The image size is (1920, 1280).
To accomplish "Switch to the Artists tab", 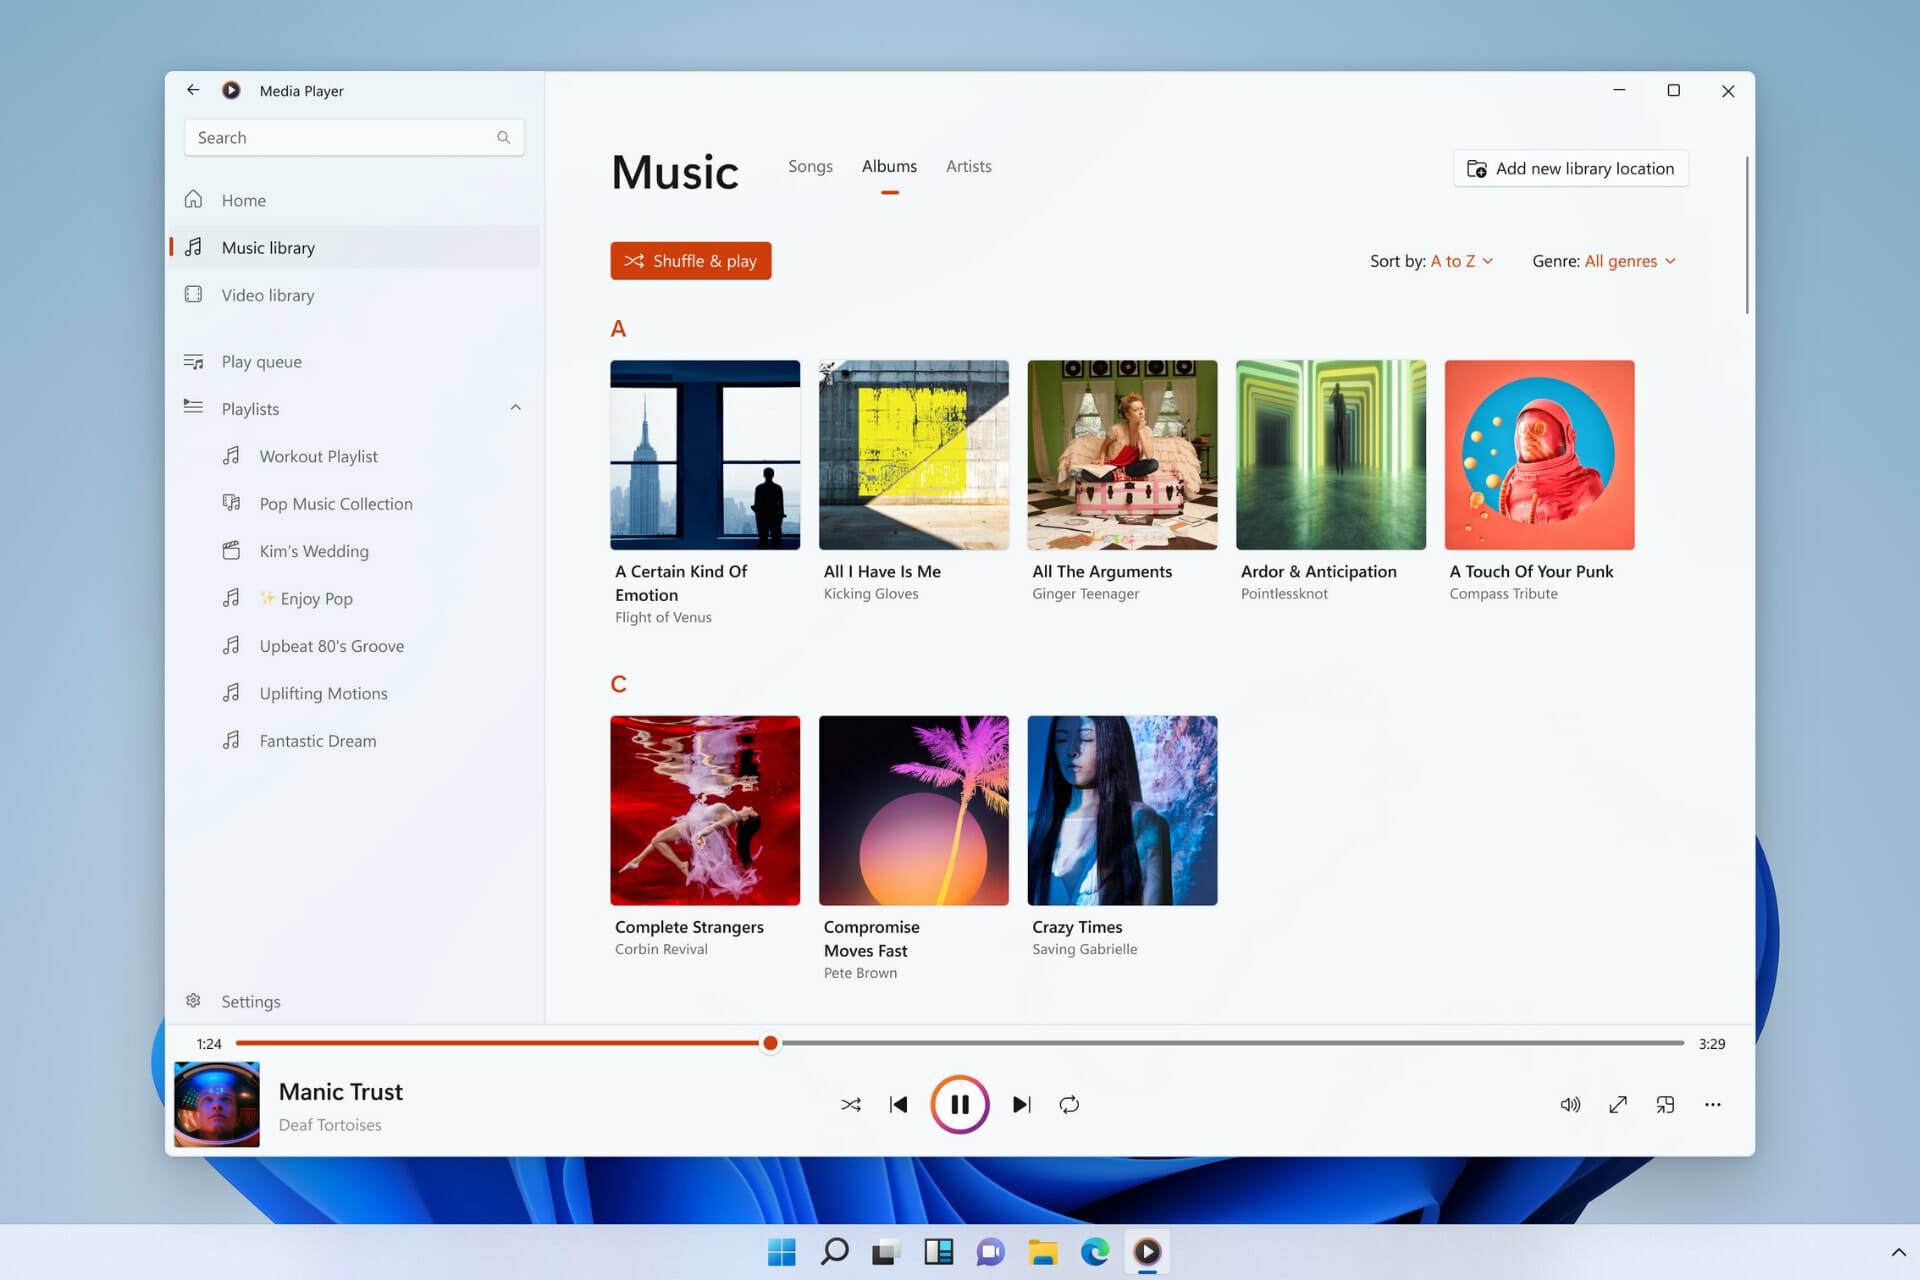I will pyautogui.click(x=967, y=166).
